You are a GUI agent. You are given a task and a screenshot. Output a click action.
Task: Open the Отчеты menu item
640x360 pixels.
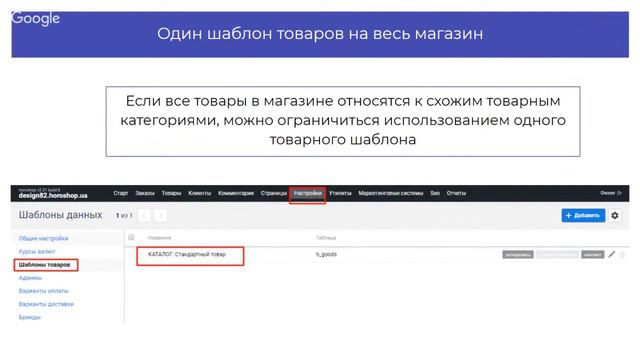point(456,193)
